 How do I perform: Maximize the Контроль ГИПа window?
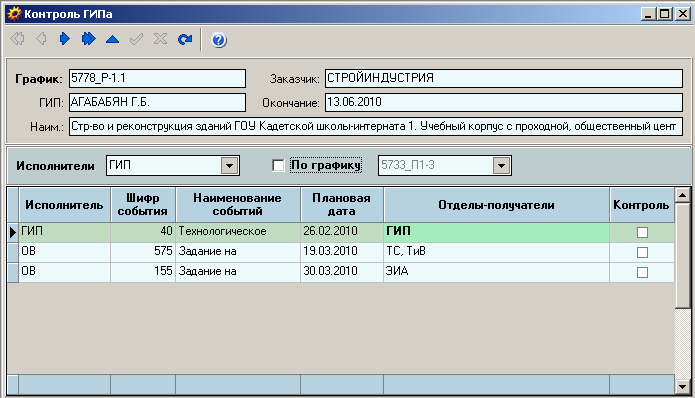tap(665, 14)
